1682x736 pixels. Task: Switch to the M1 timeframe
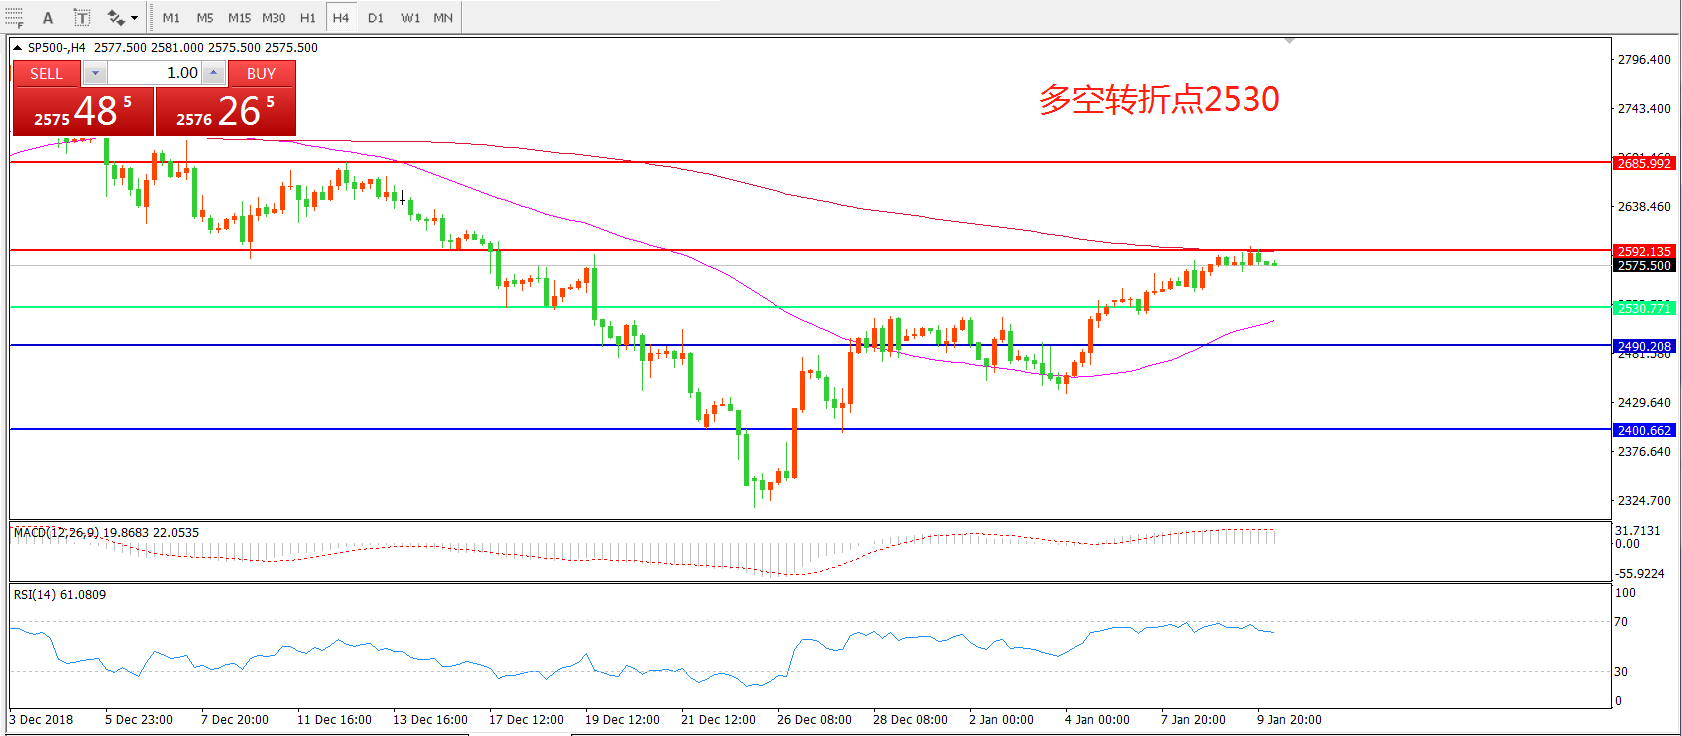tap(171, 17)
